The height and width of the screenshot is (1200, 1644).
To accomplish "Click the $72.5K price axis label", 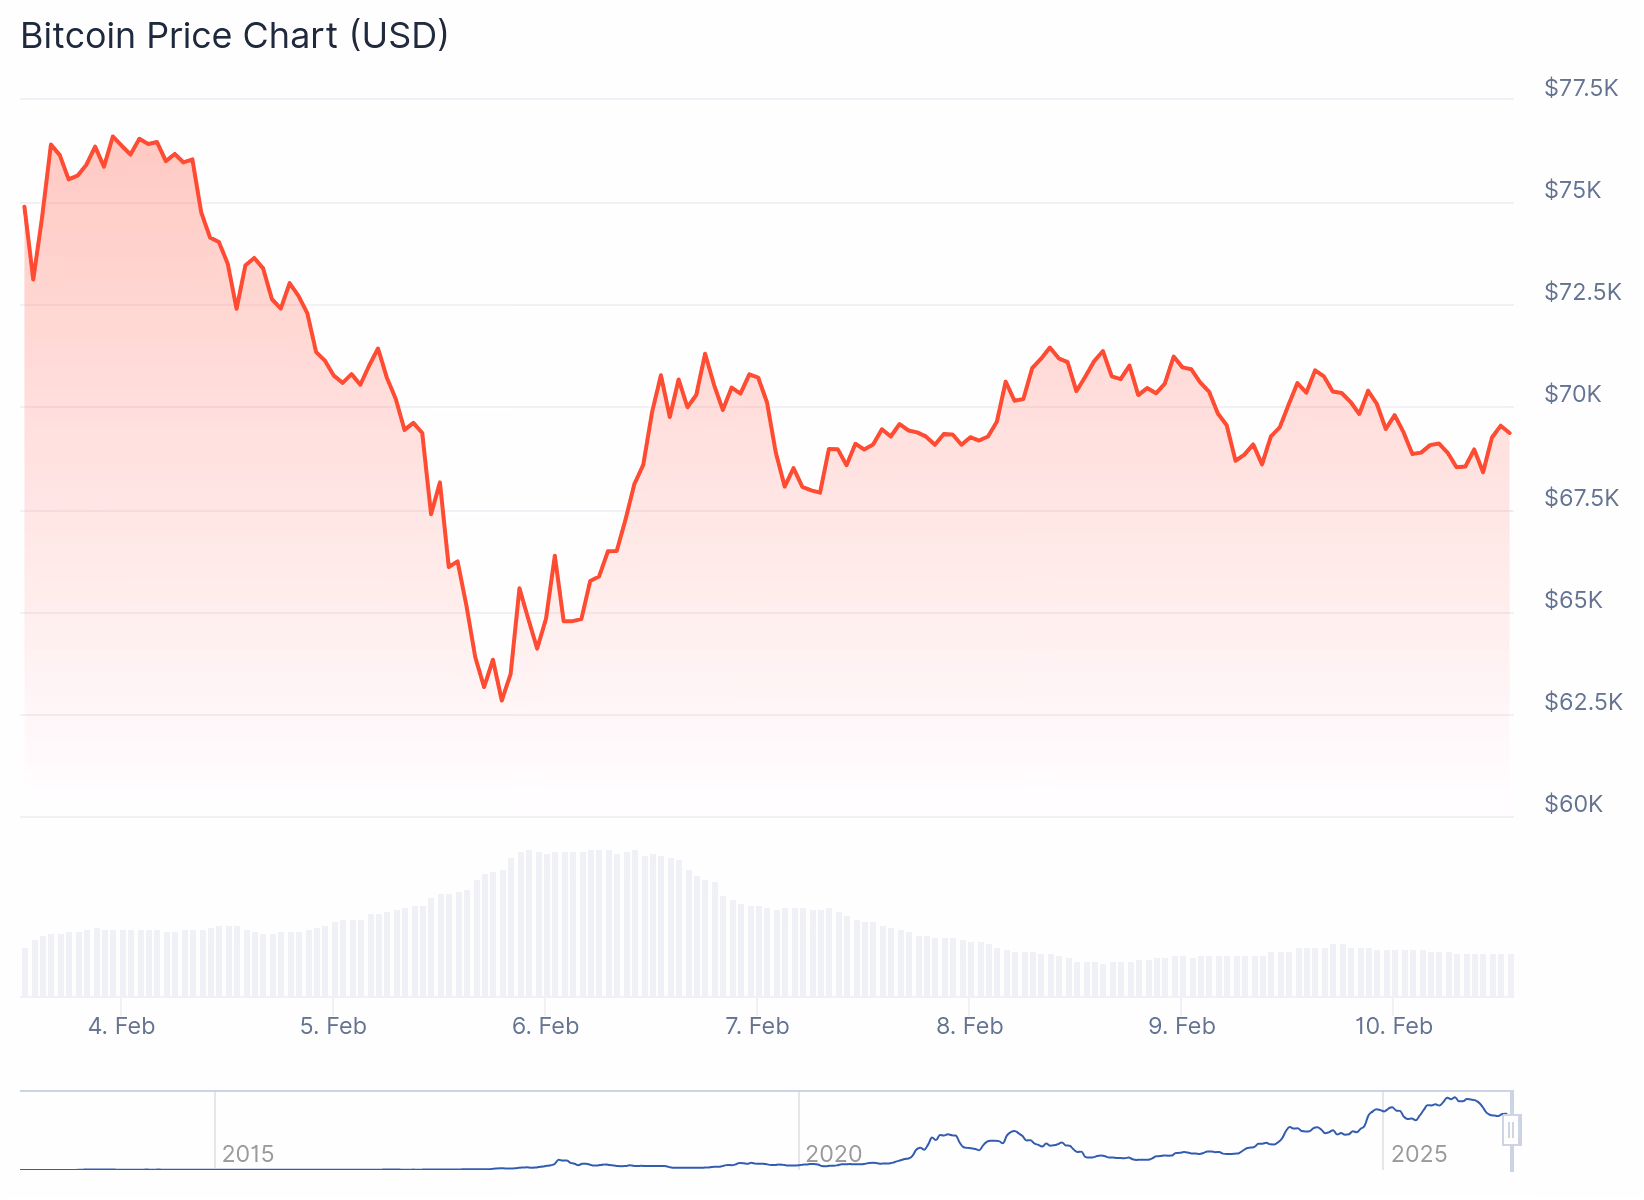I will point(1583,292).
